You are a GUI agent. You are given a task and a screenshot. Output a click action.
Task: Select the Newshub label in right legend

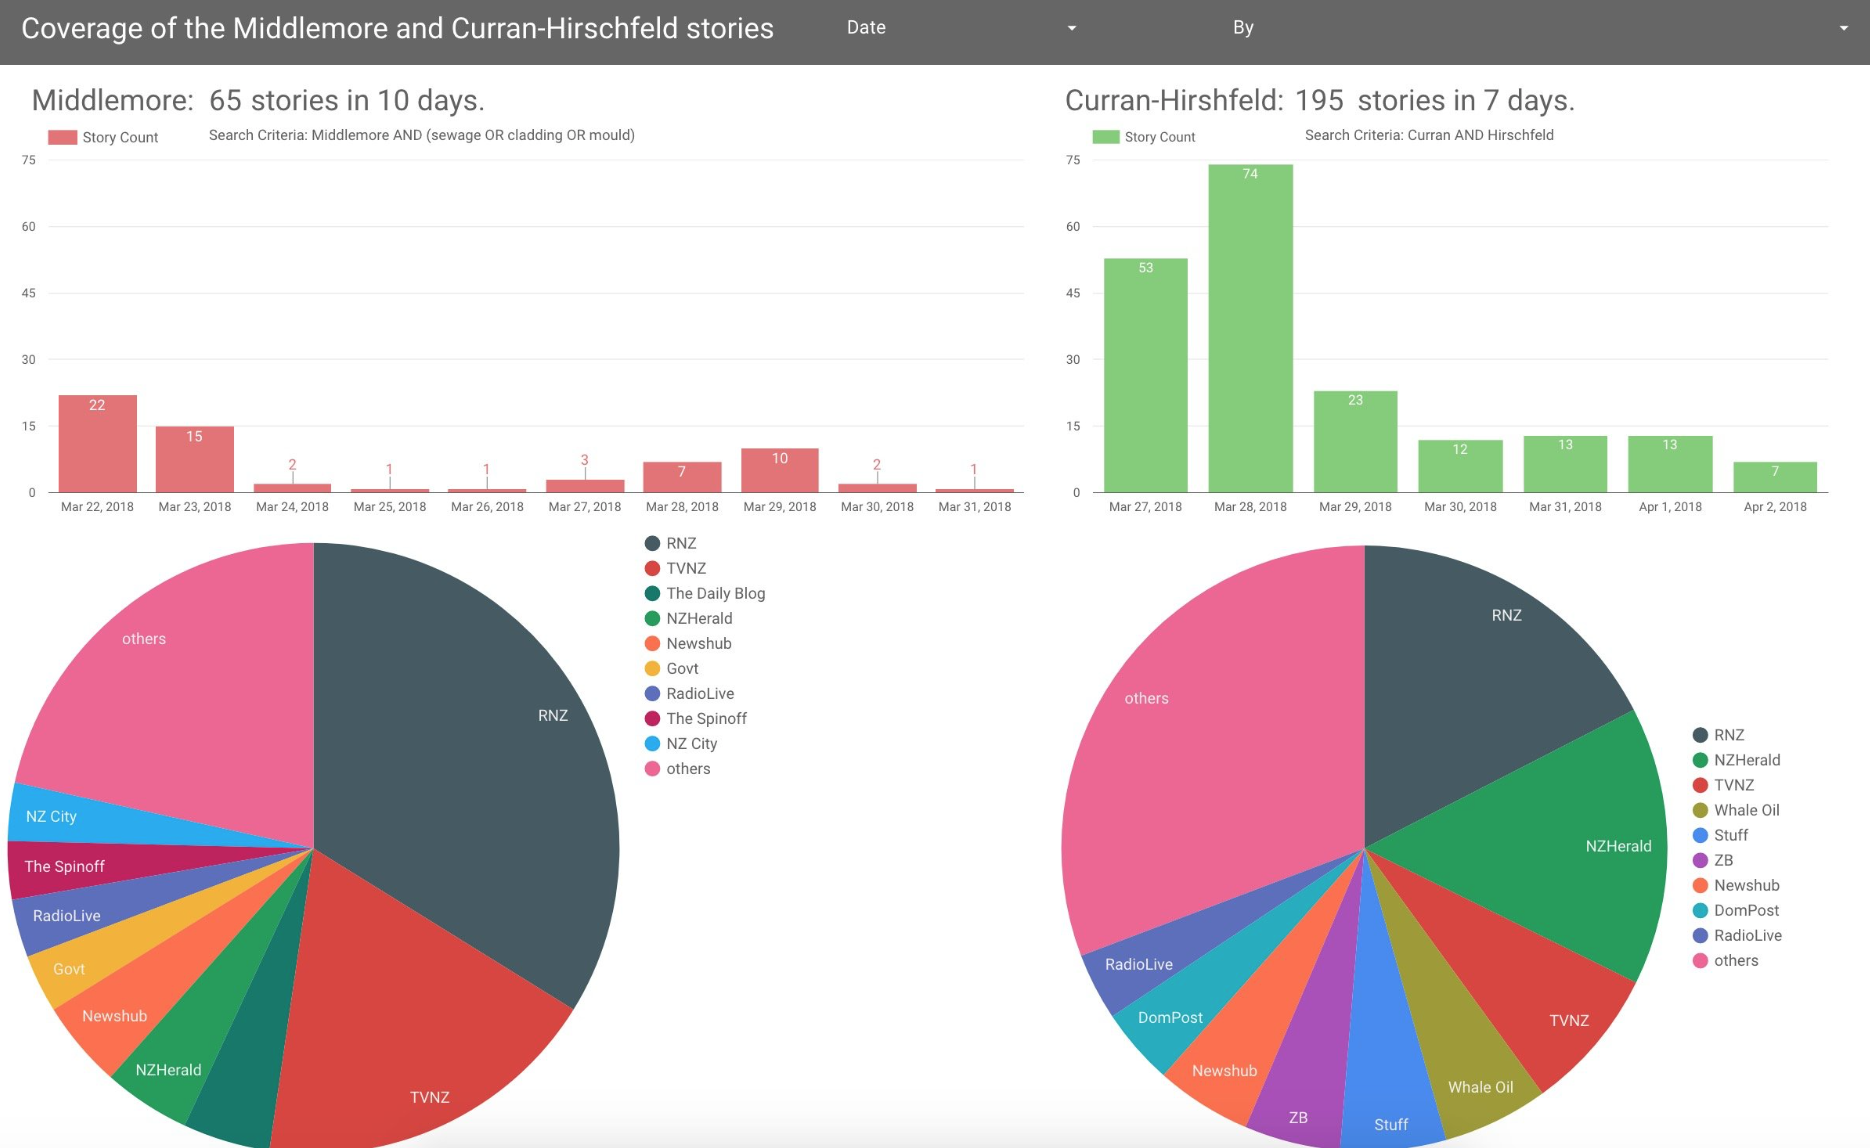pyautogui.click(x=1746, y=885)
